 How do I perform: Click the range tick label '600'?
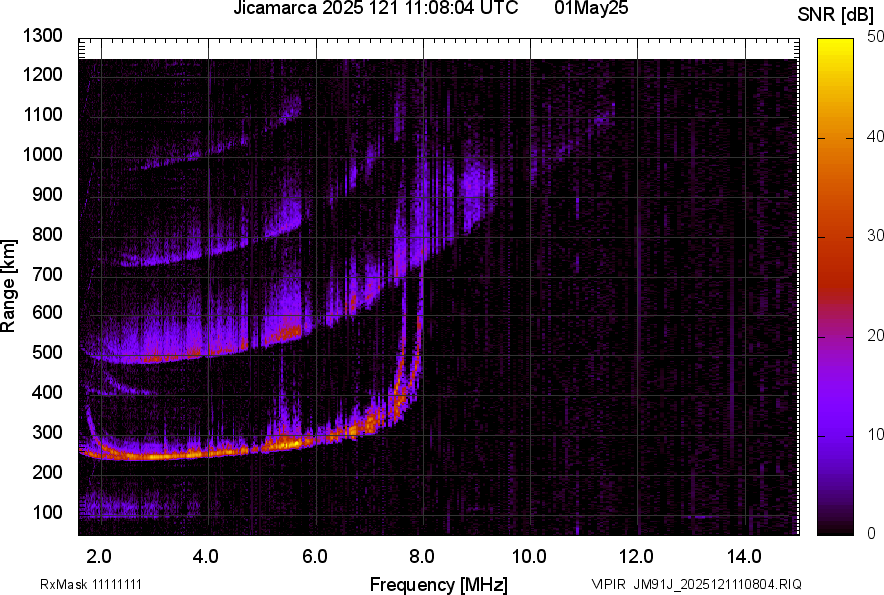(47, 312)
